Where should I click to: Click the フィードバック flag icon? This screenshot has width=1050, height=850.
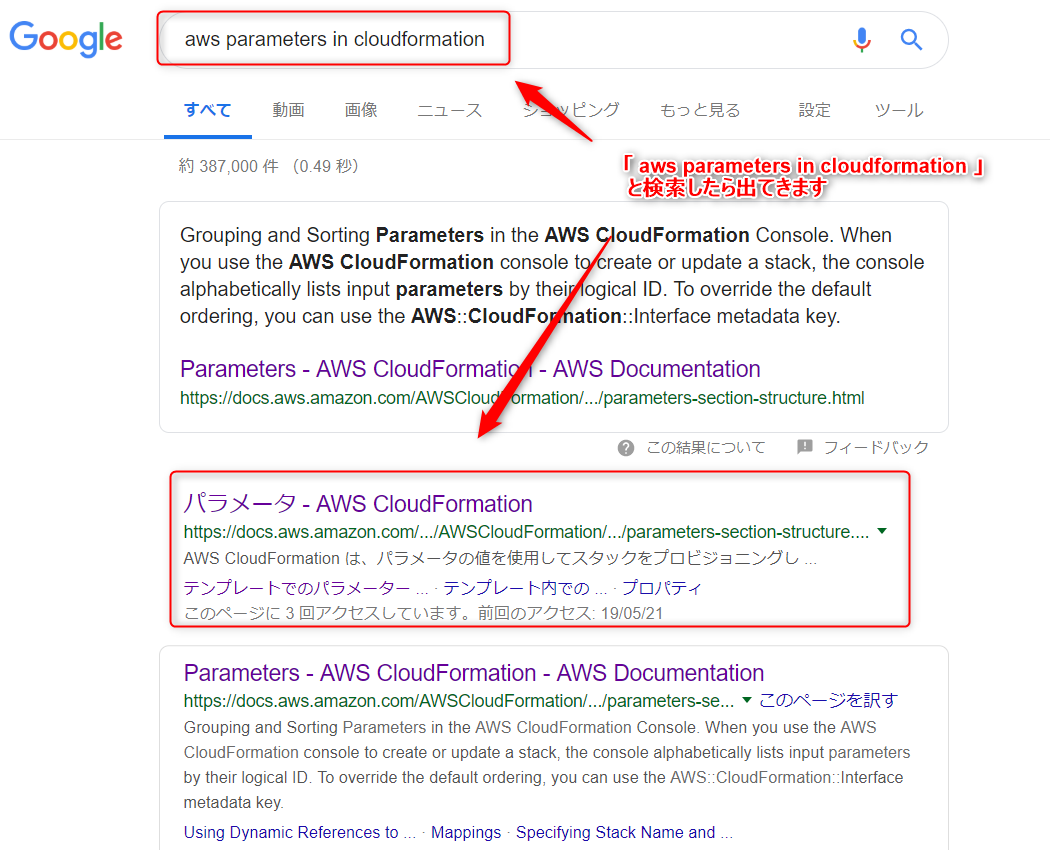(x=805, y=447)
